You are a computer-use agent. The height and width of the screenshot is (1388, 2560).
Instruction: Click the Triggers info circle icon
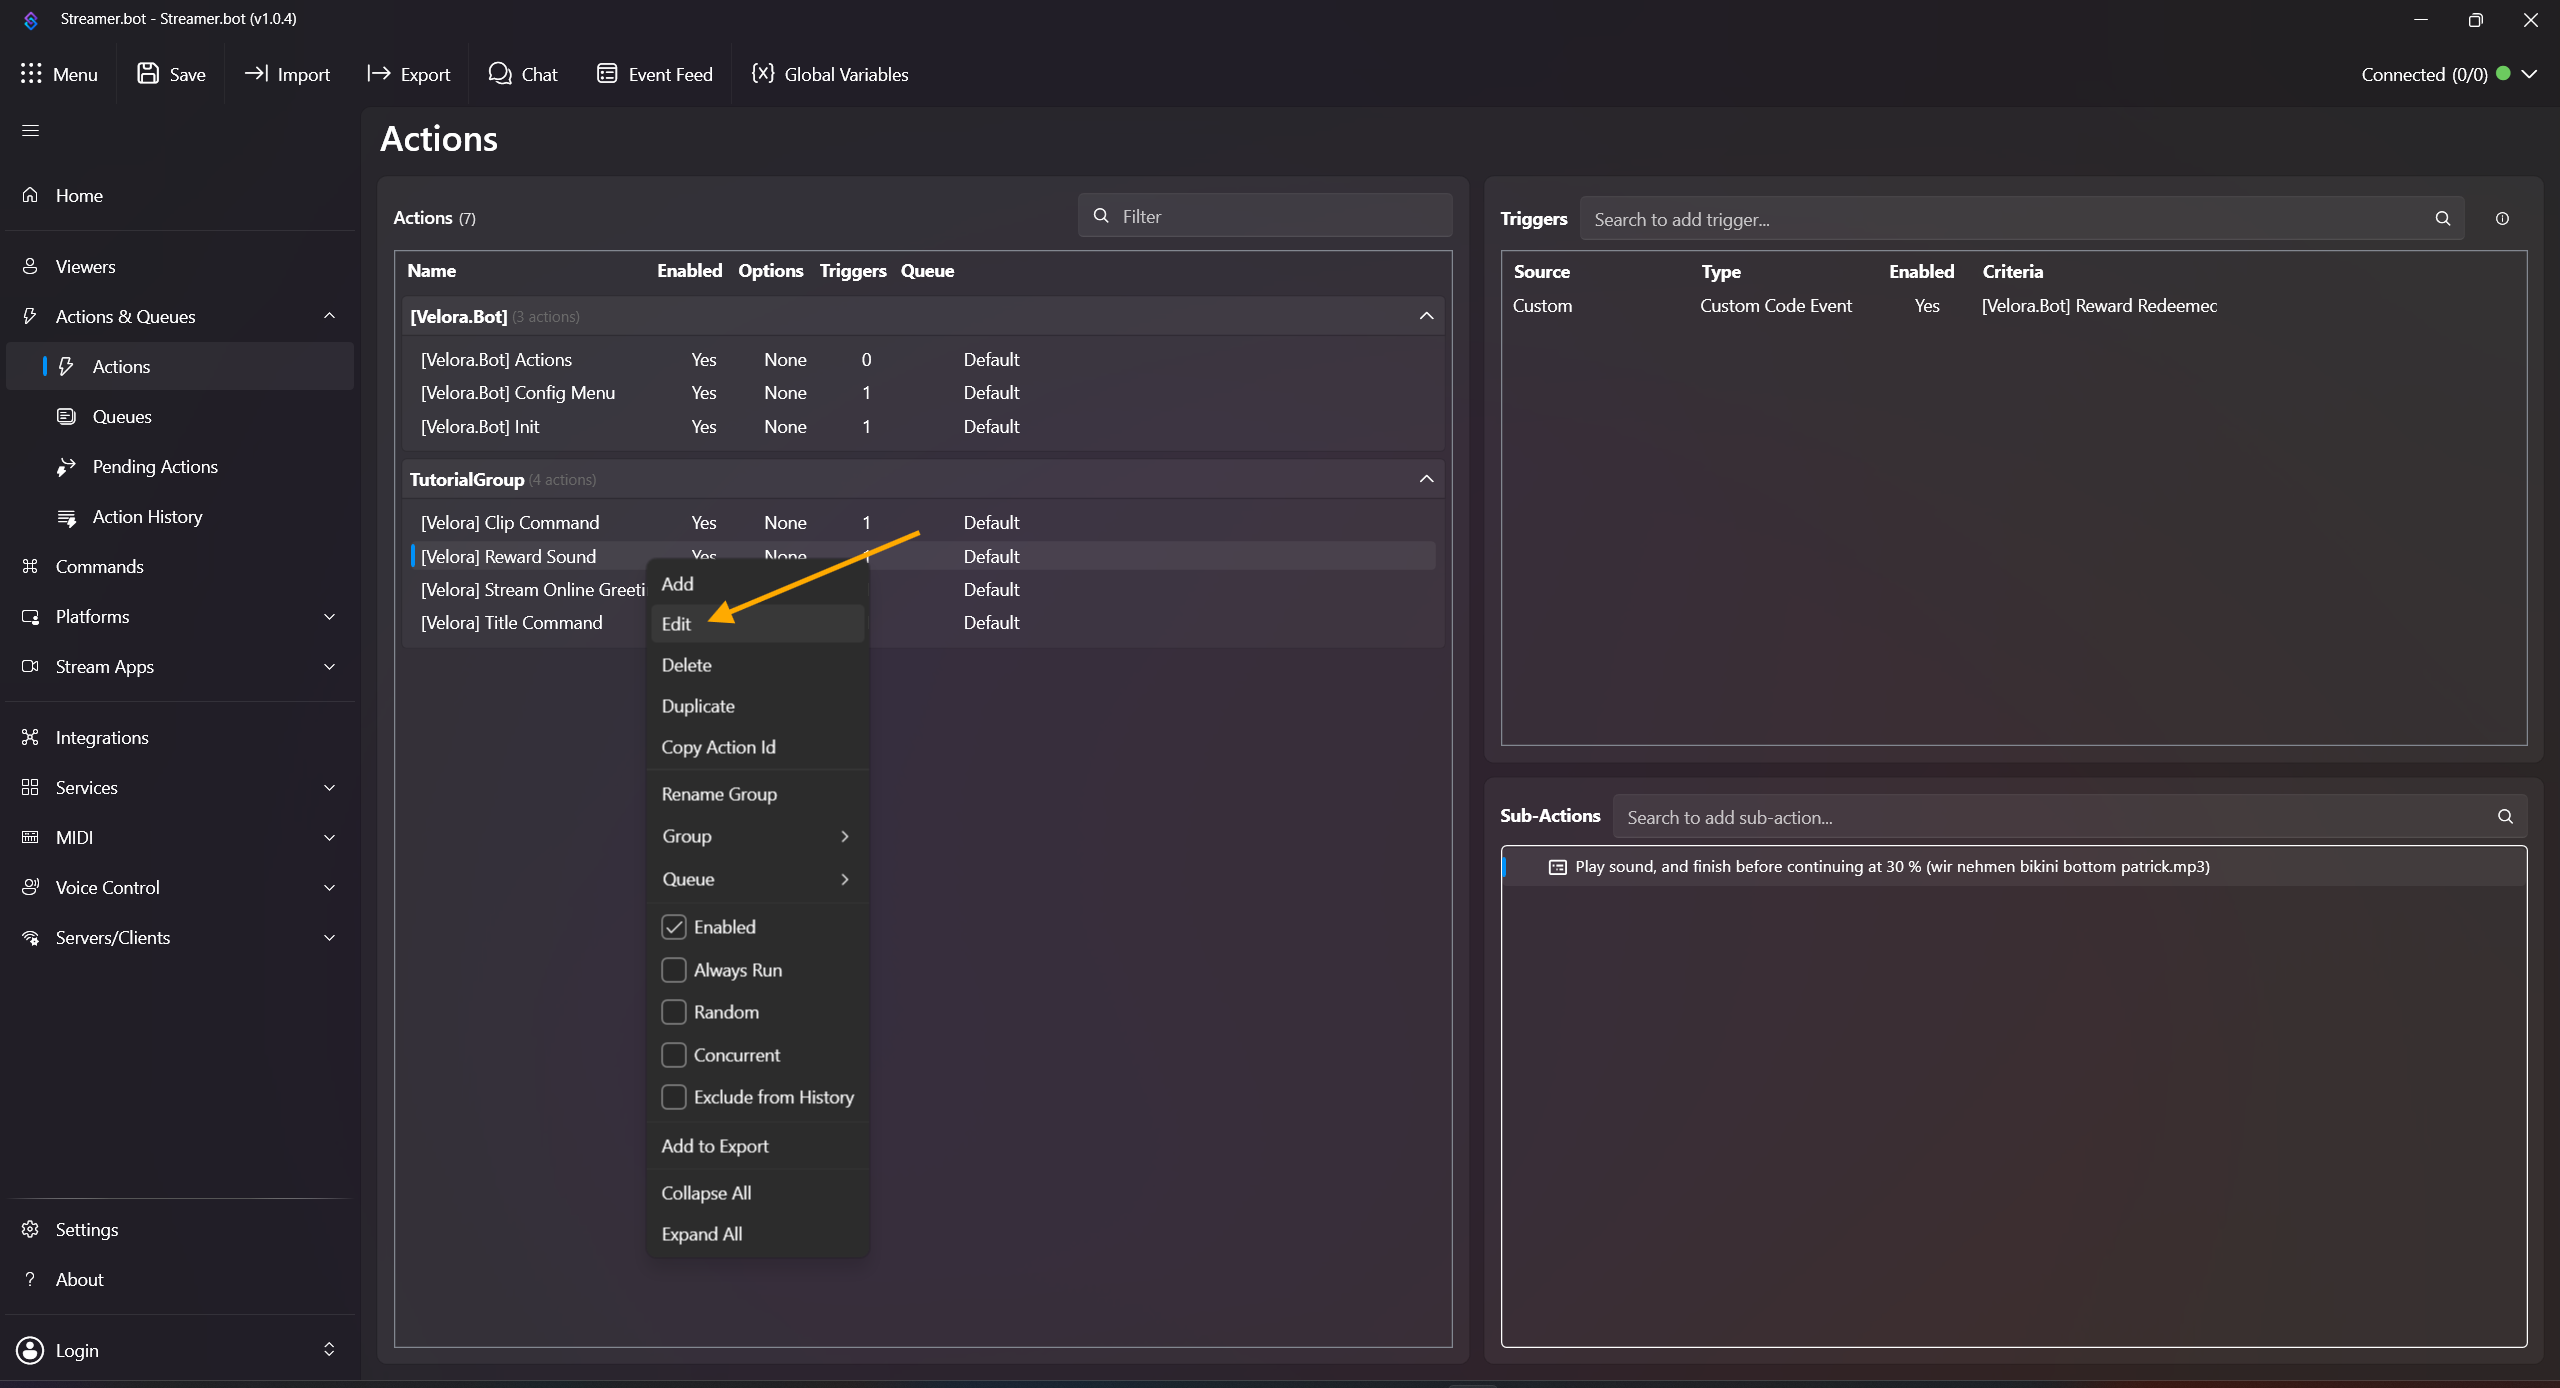tap(2502, 219)
